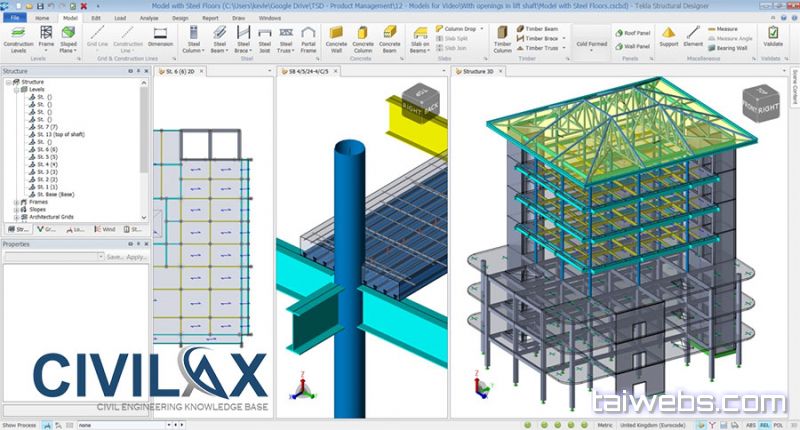Click the File button
Viewport: 800px width, 430px height.
15,18
